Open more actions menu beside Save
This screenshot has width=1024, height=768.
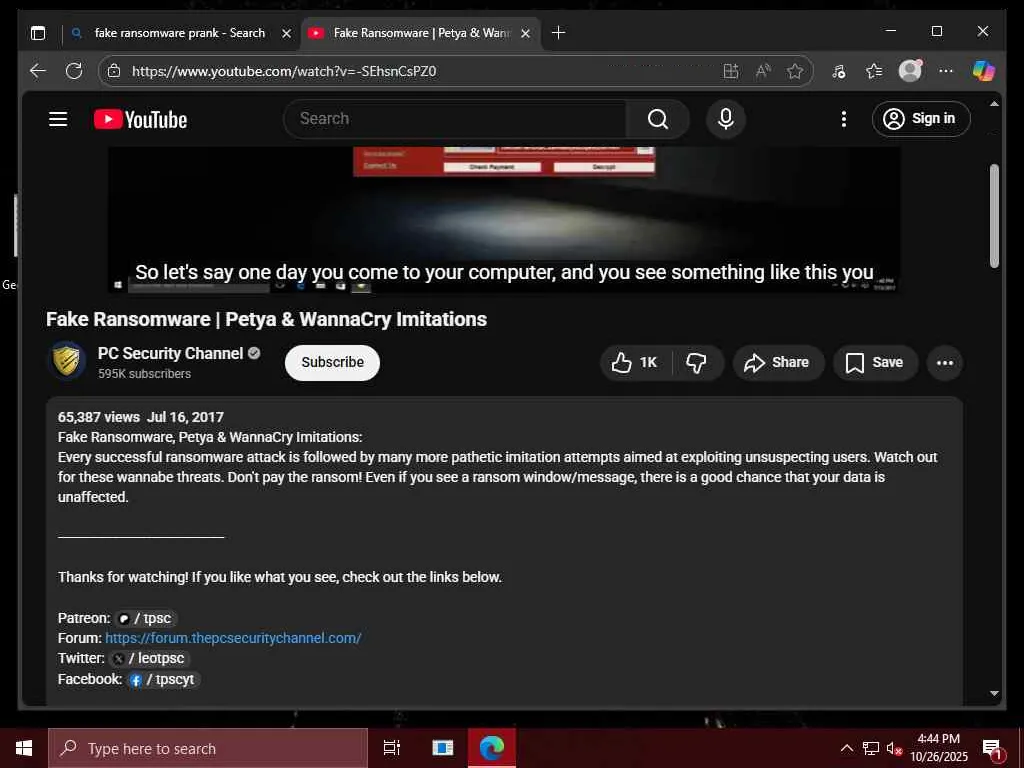(945, 362)
